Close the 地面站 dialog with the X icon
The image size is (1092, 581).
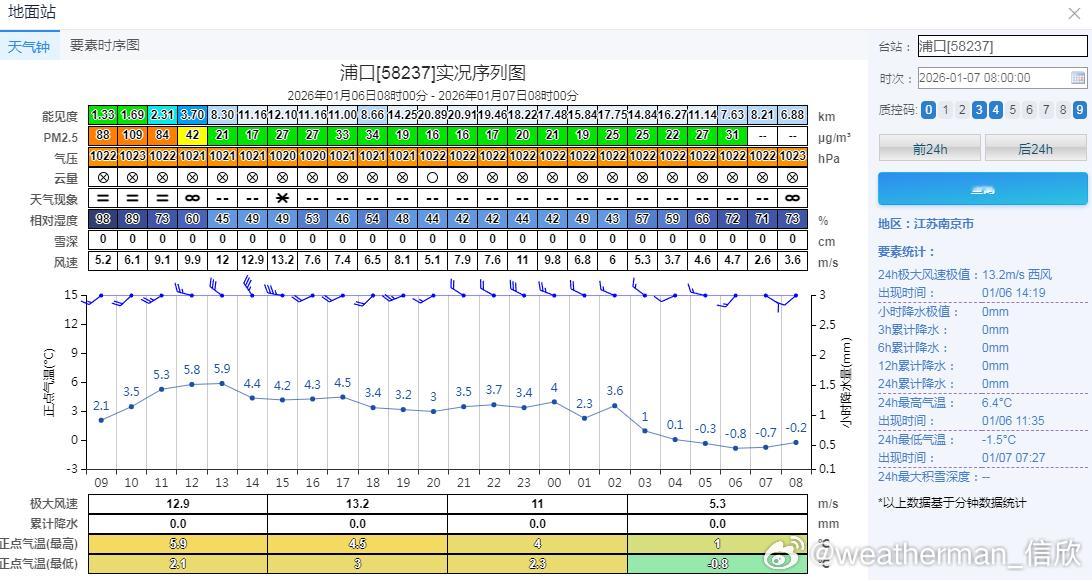pyautogui.click(x=1075, y=13)
